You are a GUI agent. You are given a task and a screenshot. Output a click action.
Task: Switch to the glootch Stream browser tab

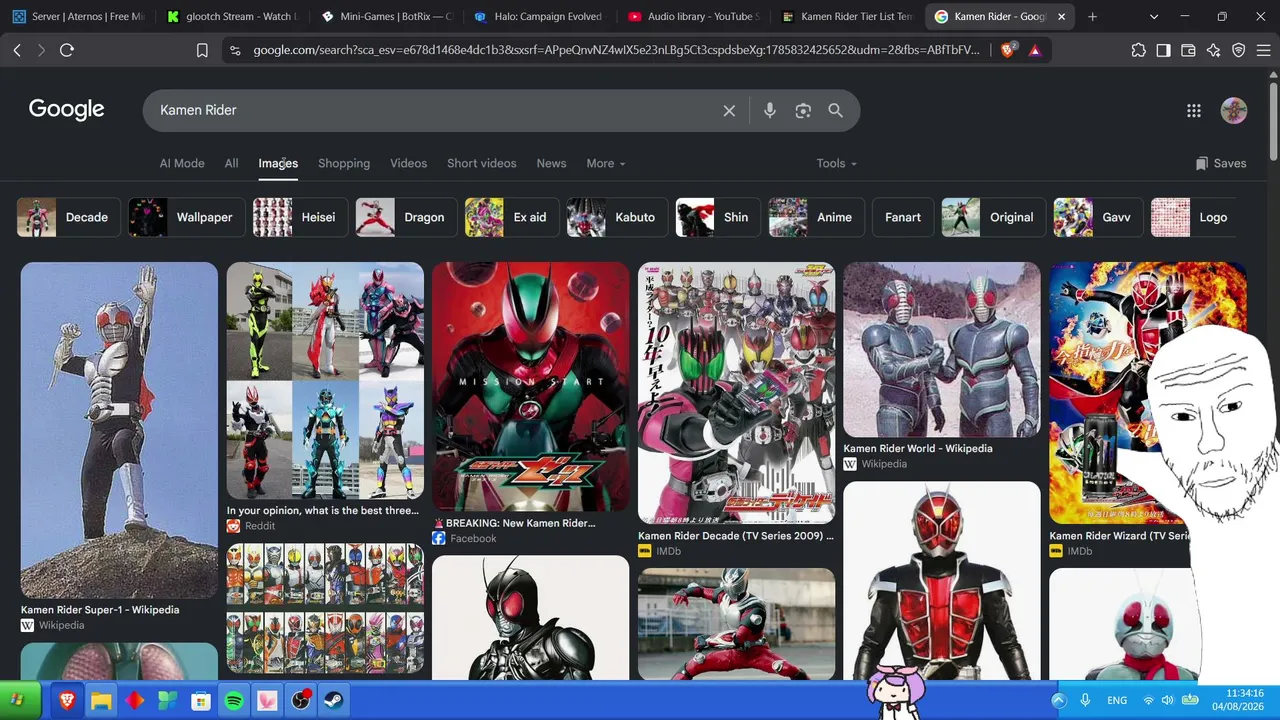pos(232,17)
